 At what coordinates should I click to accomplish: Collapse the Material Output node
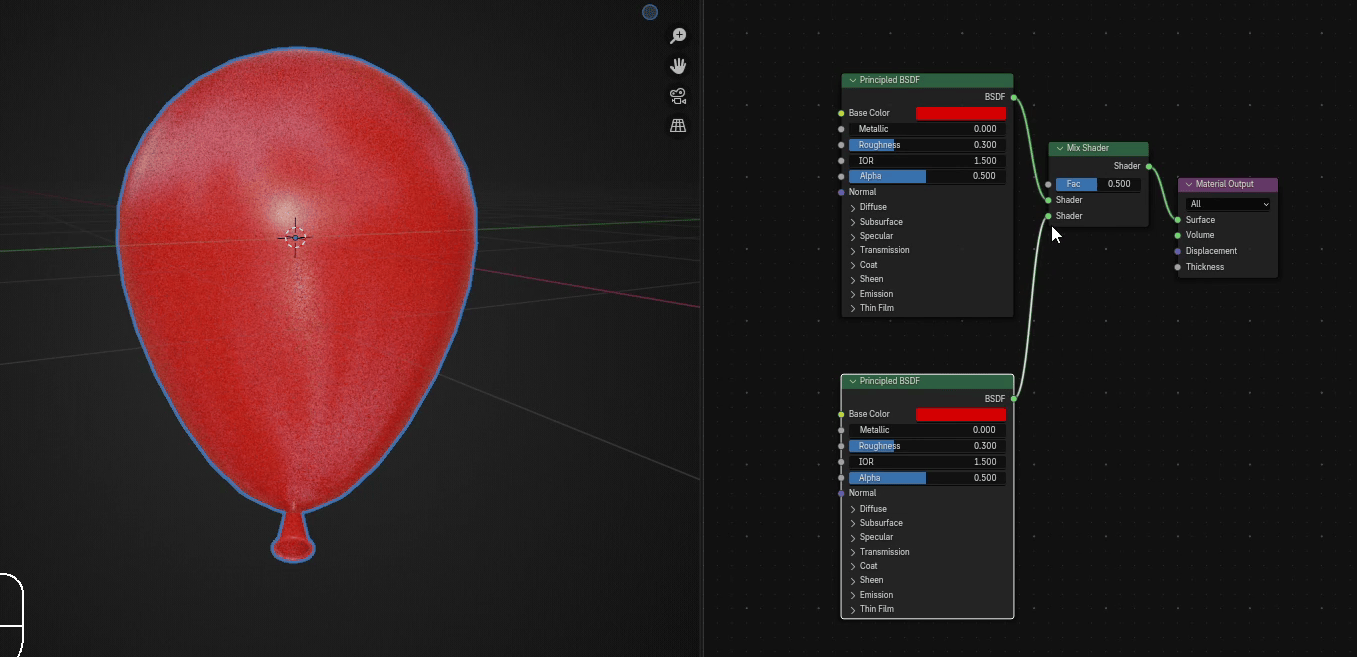tap(1188, 185)
